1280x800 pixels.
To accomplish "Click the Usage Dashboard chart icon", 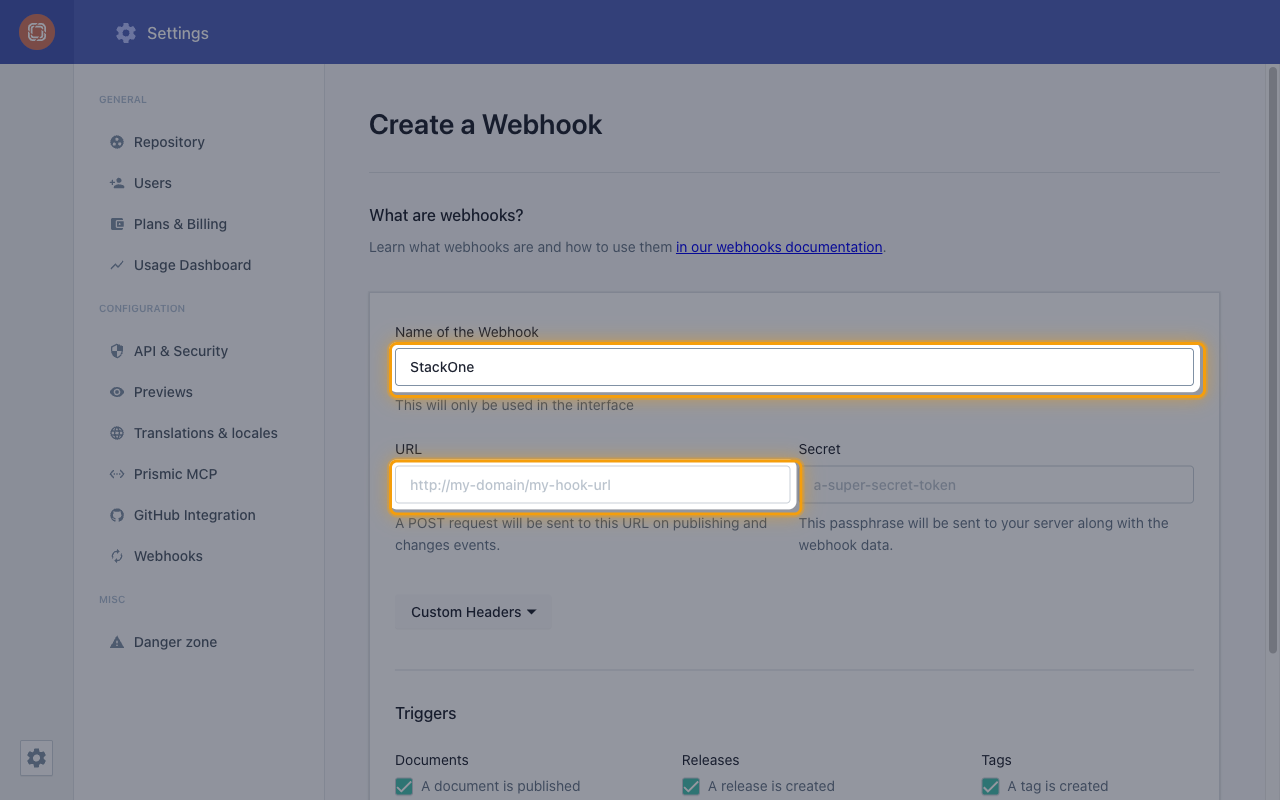I will 117,265.
